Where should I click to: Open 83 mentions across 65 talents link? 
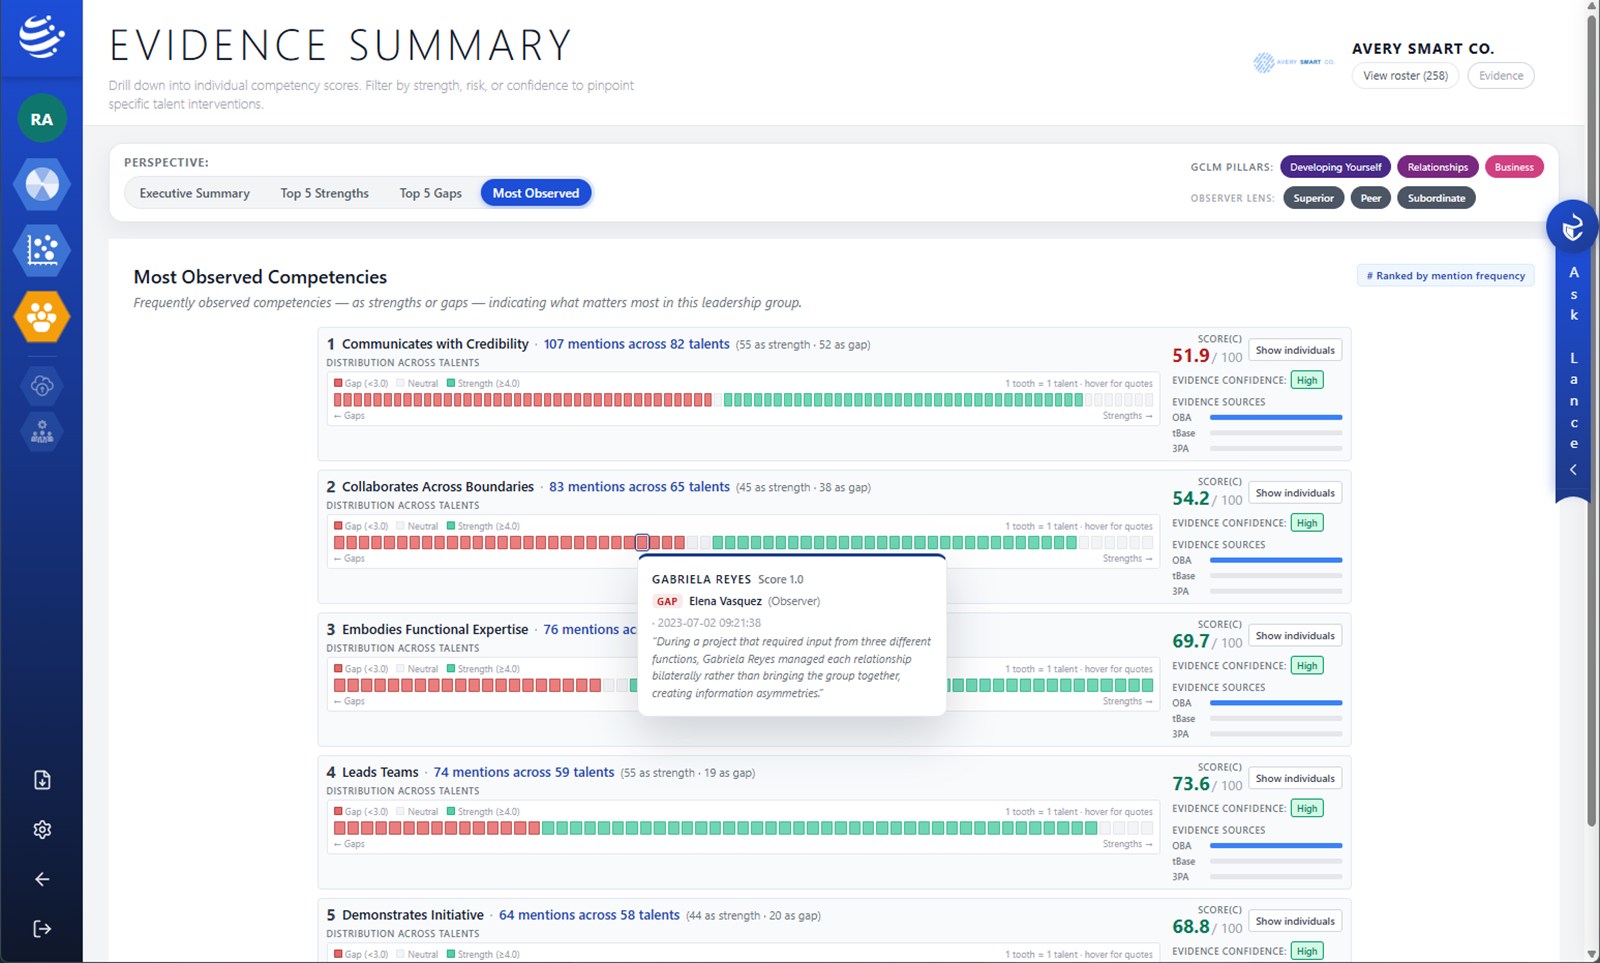[x=639, y=487]
